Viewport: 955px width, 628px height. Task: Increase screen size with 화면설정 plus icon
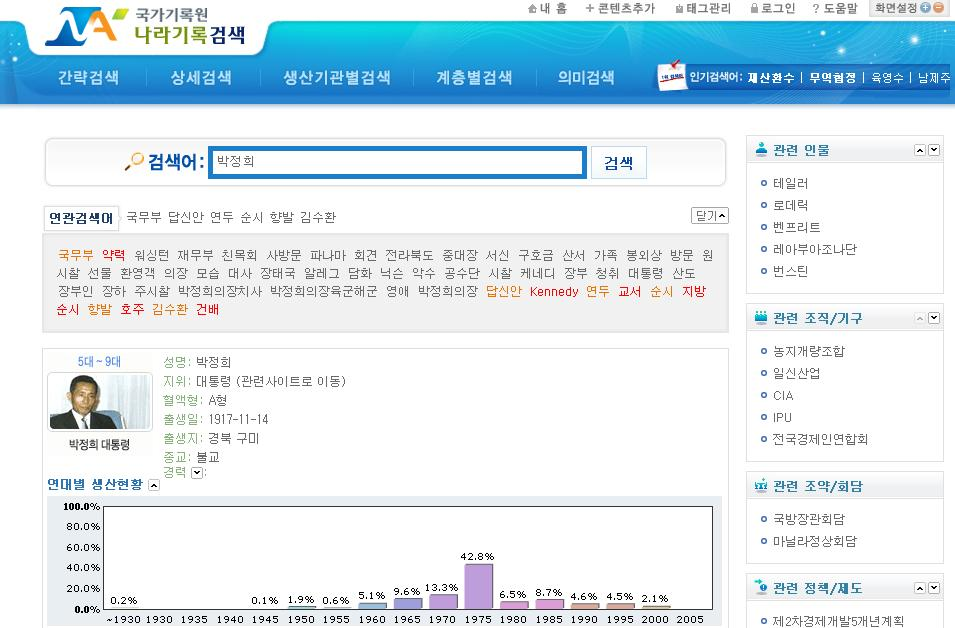(925, 8)
